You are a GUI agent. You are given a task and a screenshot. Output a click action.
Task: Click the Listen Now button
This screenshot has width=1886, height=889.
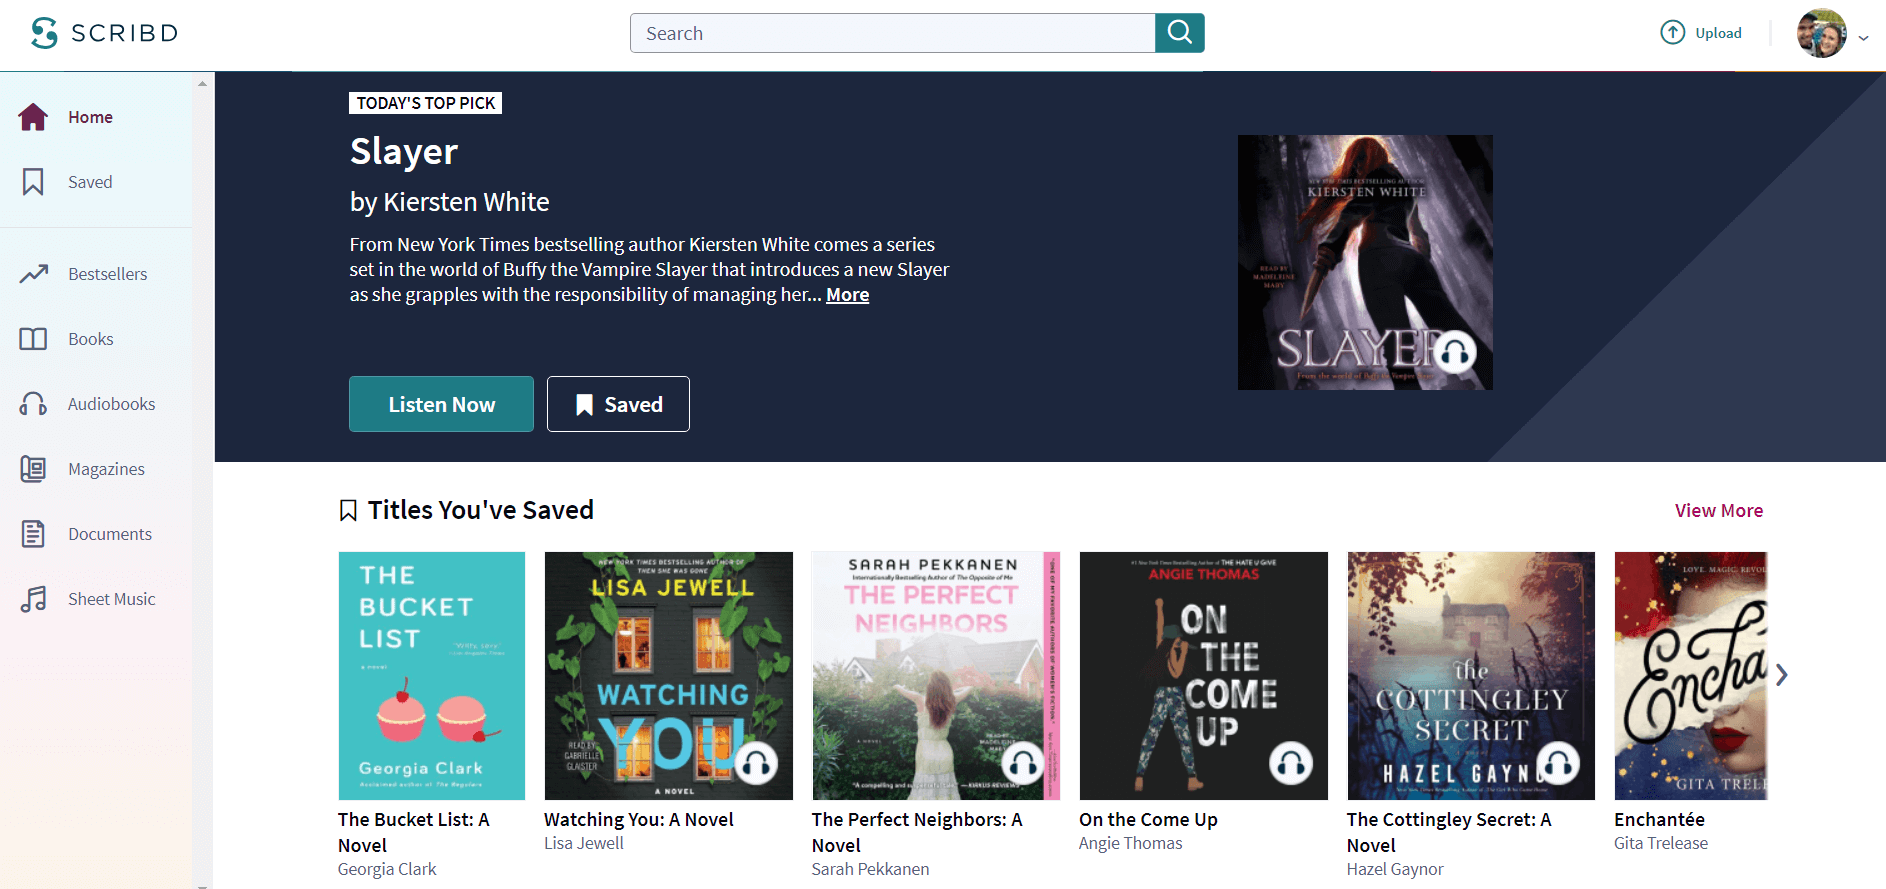[x=441, y=404]
